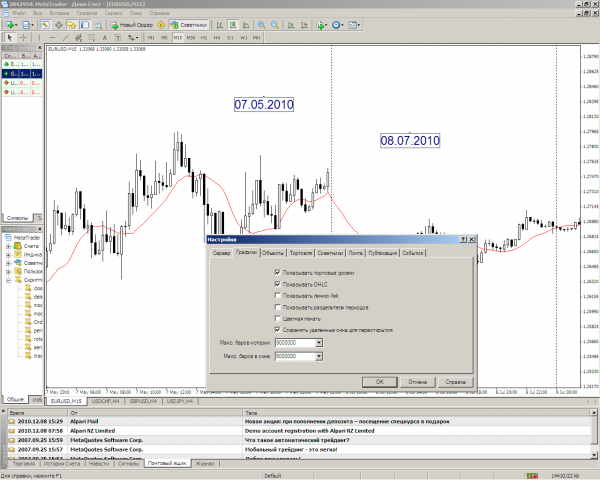600x480 pixels.
Task: Open message Что такое автоматический трейдинг?
Action: [x=299, y=440]
